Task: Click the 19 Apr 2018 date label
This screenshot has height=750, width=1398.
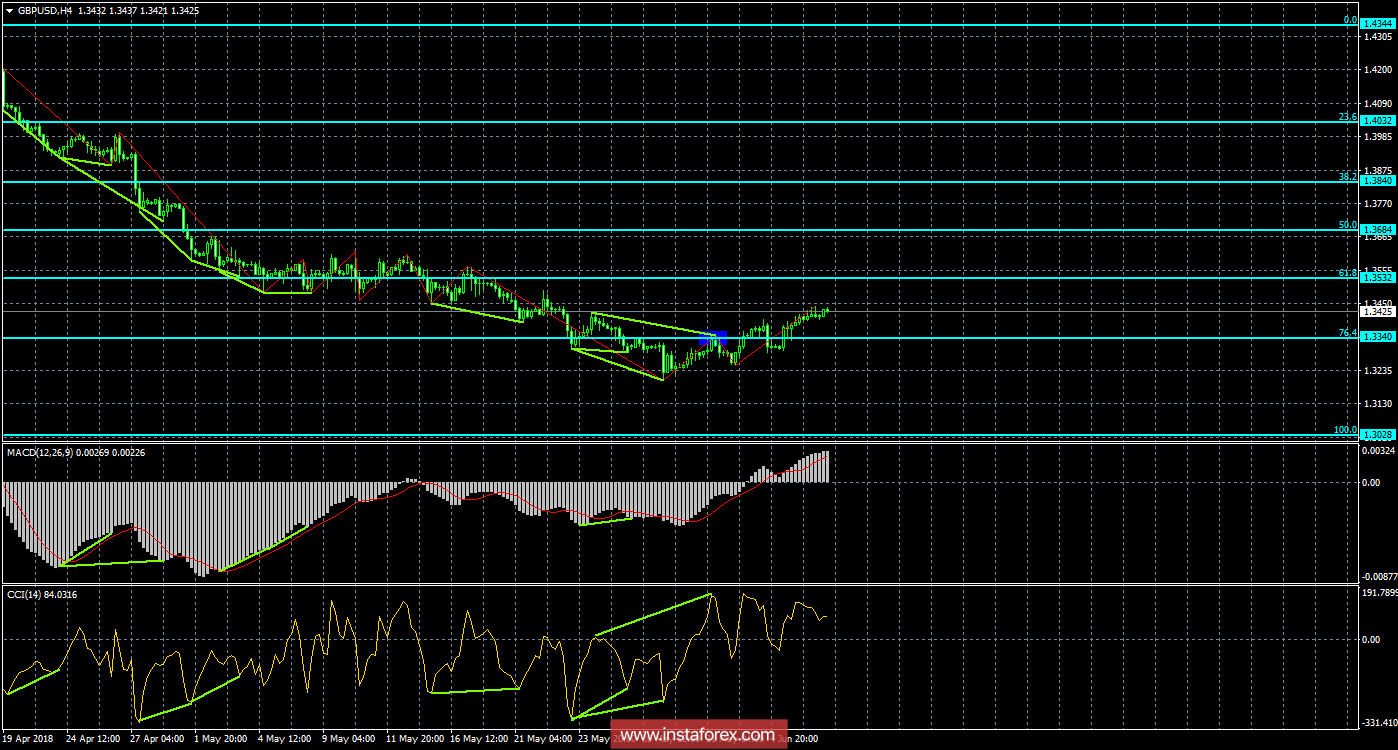Action: [x=29, y=740]
